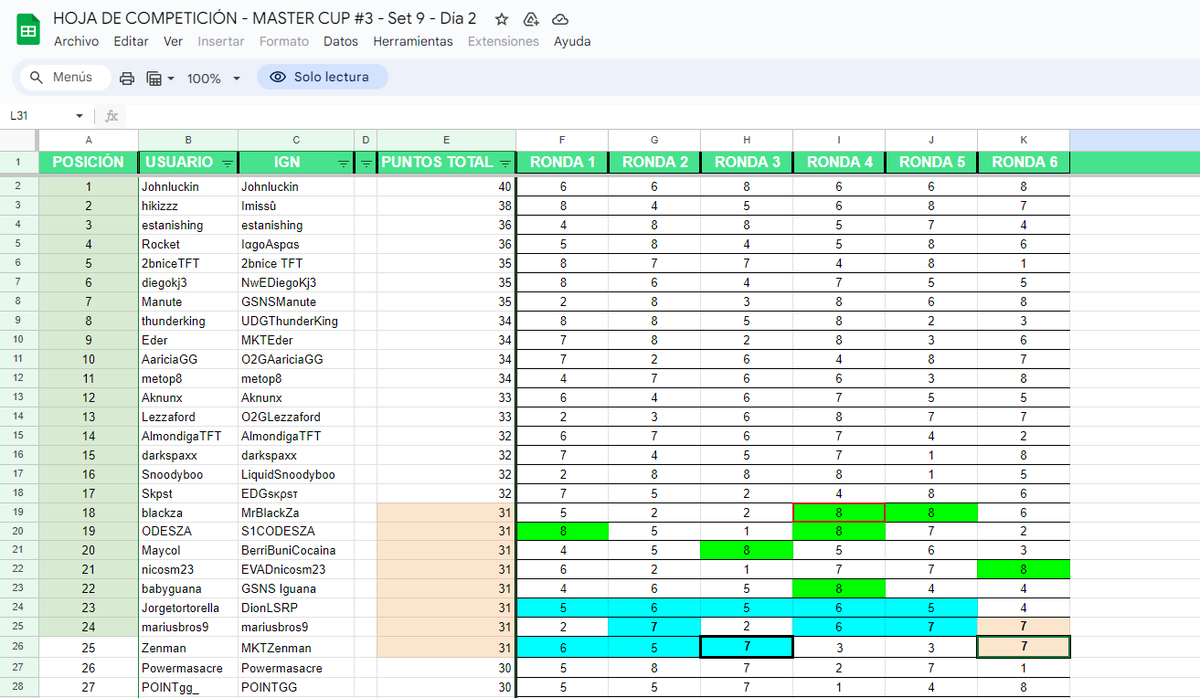Open the IGN column filter
Viewport: 1200px width, 698px height.
pyautogui.click(x=343, y=162)
